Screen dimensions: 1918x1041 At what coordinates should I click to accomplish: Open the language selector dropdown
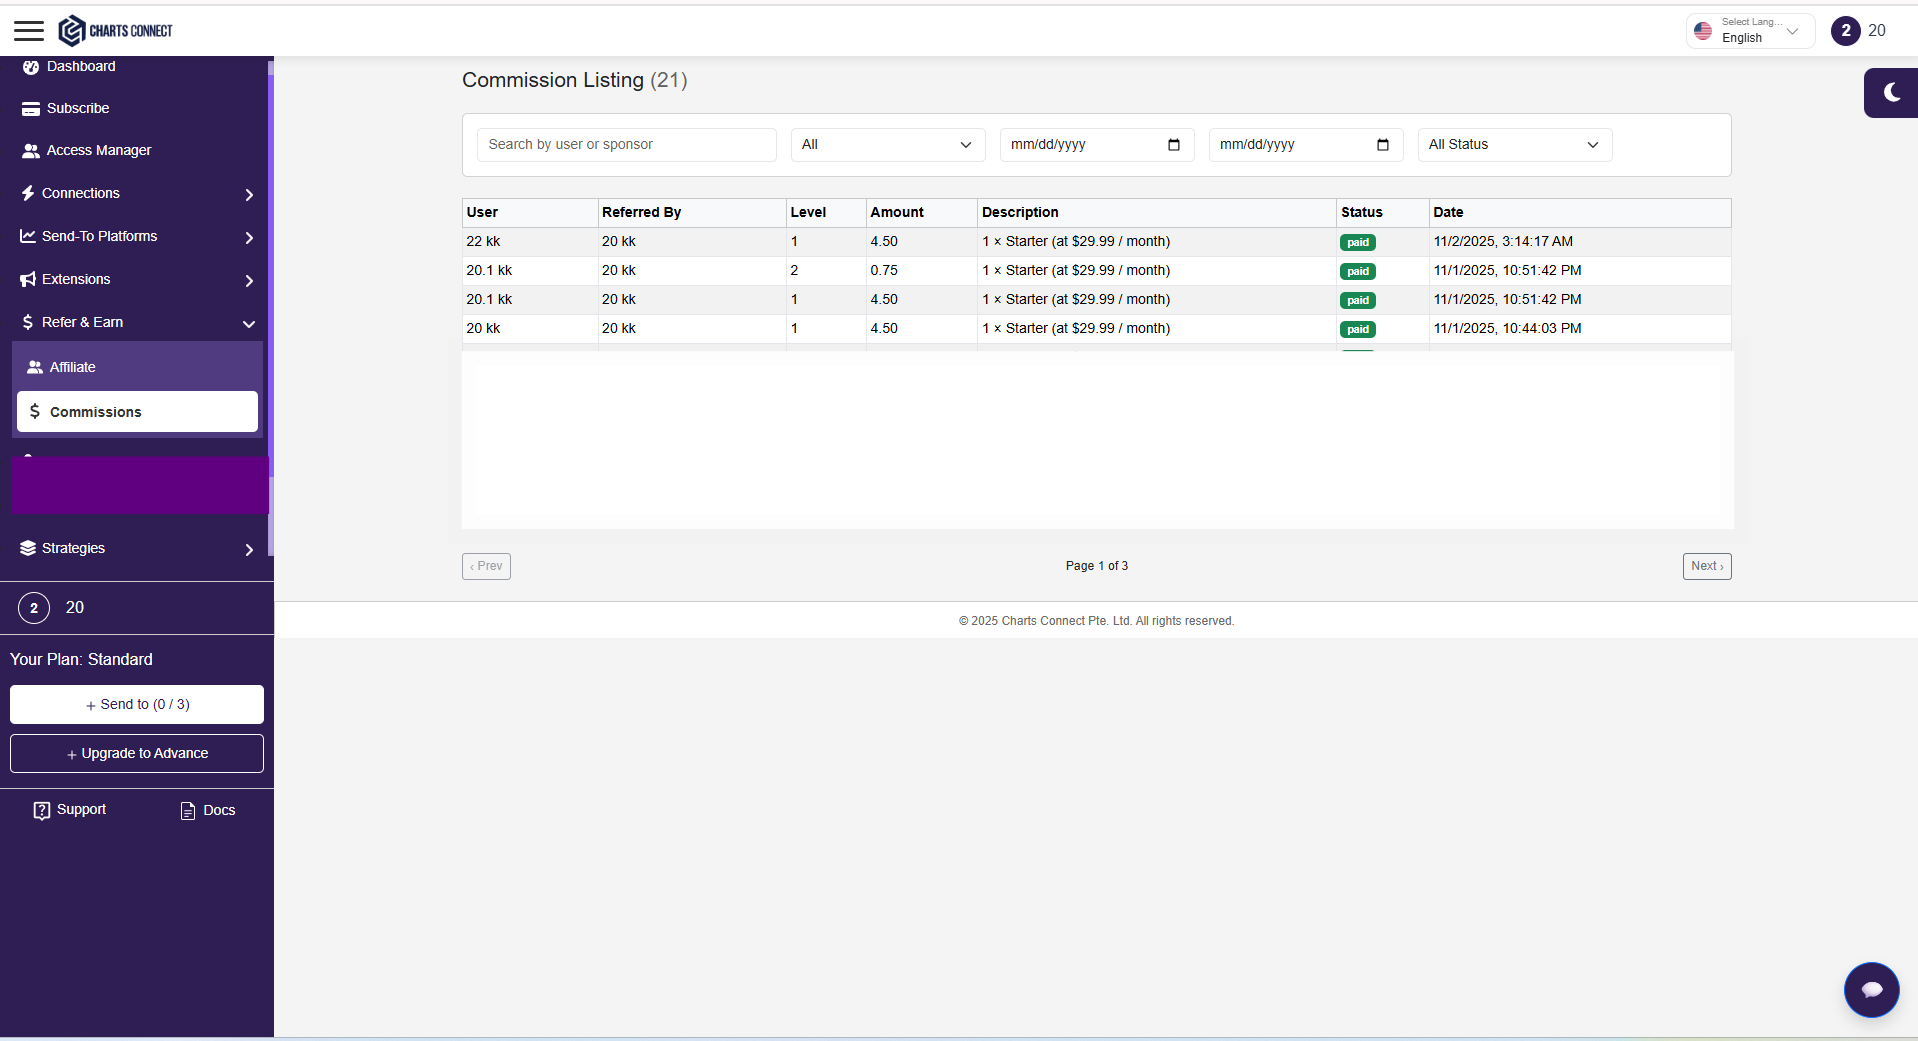pos(1750,31)
